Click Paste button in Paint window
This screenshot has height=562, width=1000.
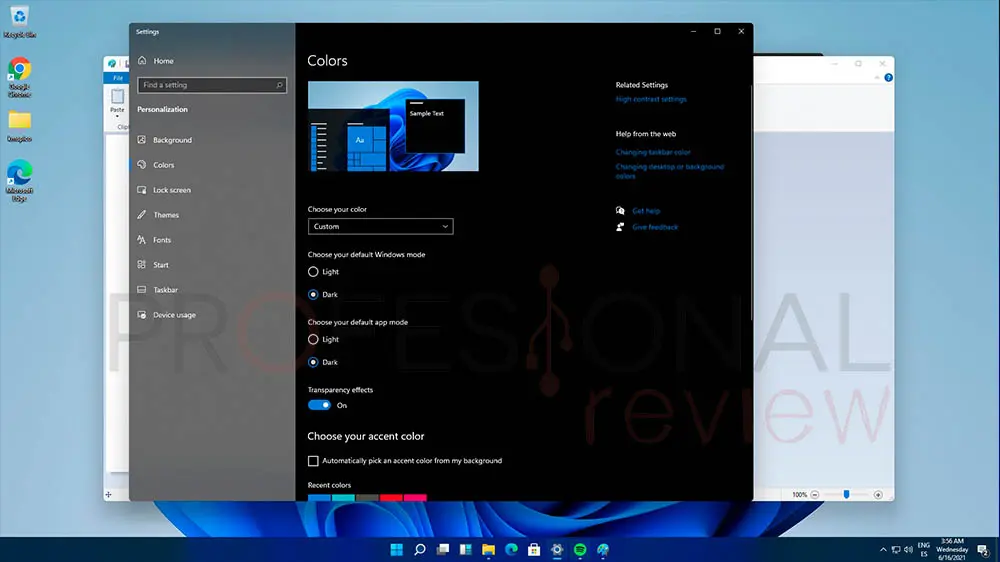[117, 102]
